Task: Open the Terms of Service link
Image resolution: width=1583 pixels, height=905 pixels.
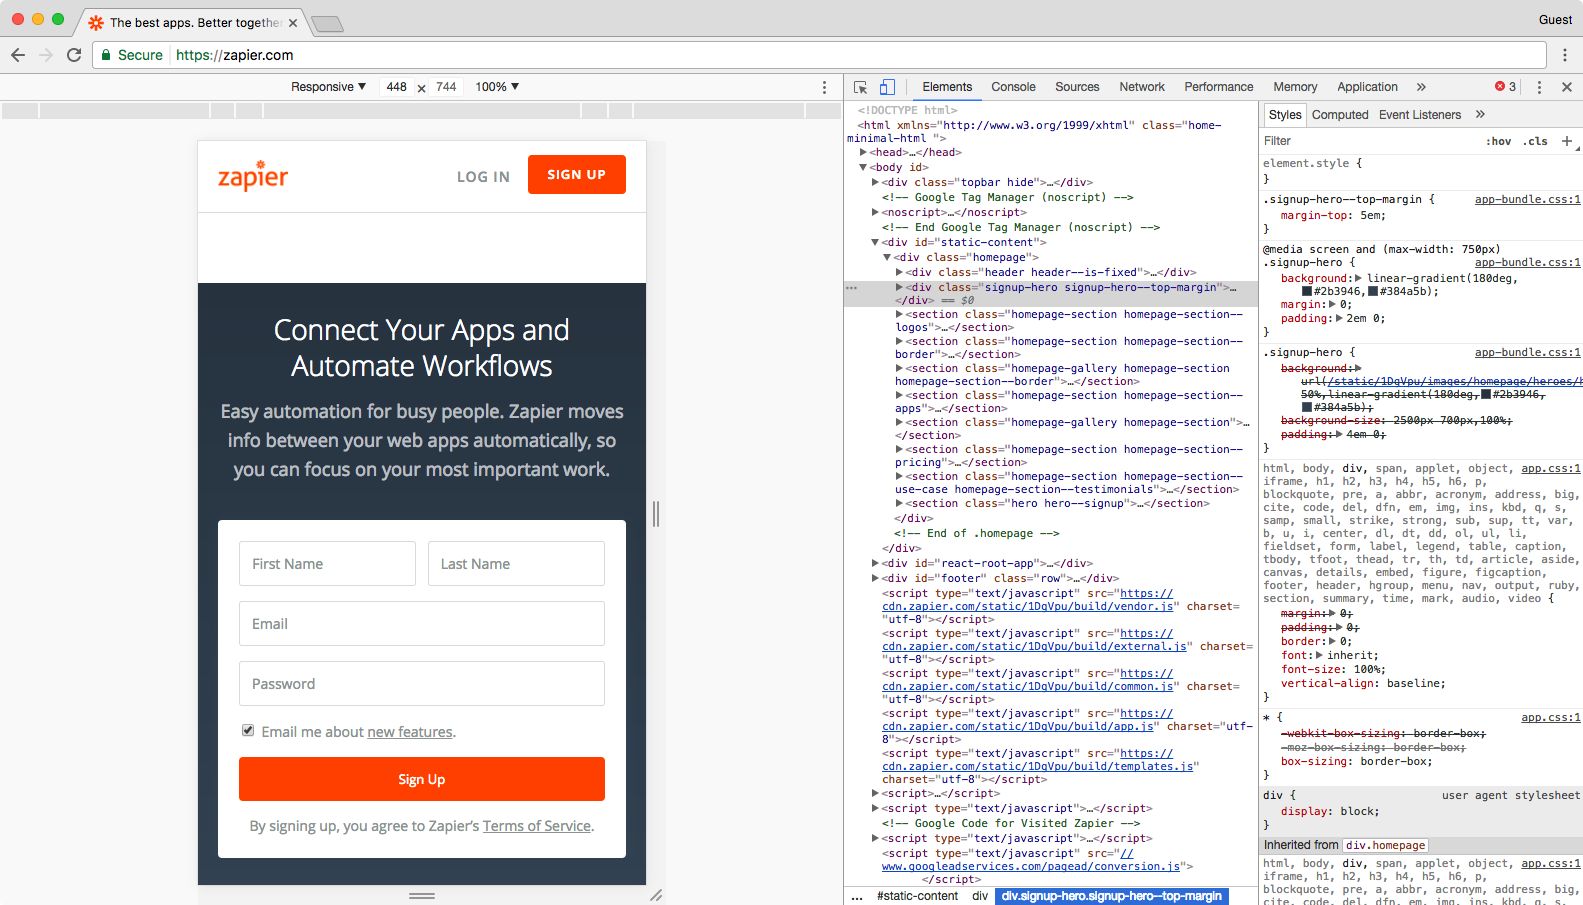Action: (537, 826)
